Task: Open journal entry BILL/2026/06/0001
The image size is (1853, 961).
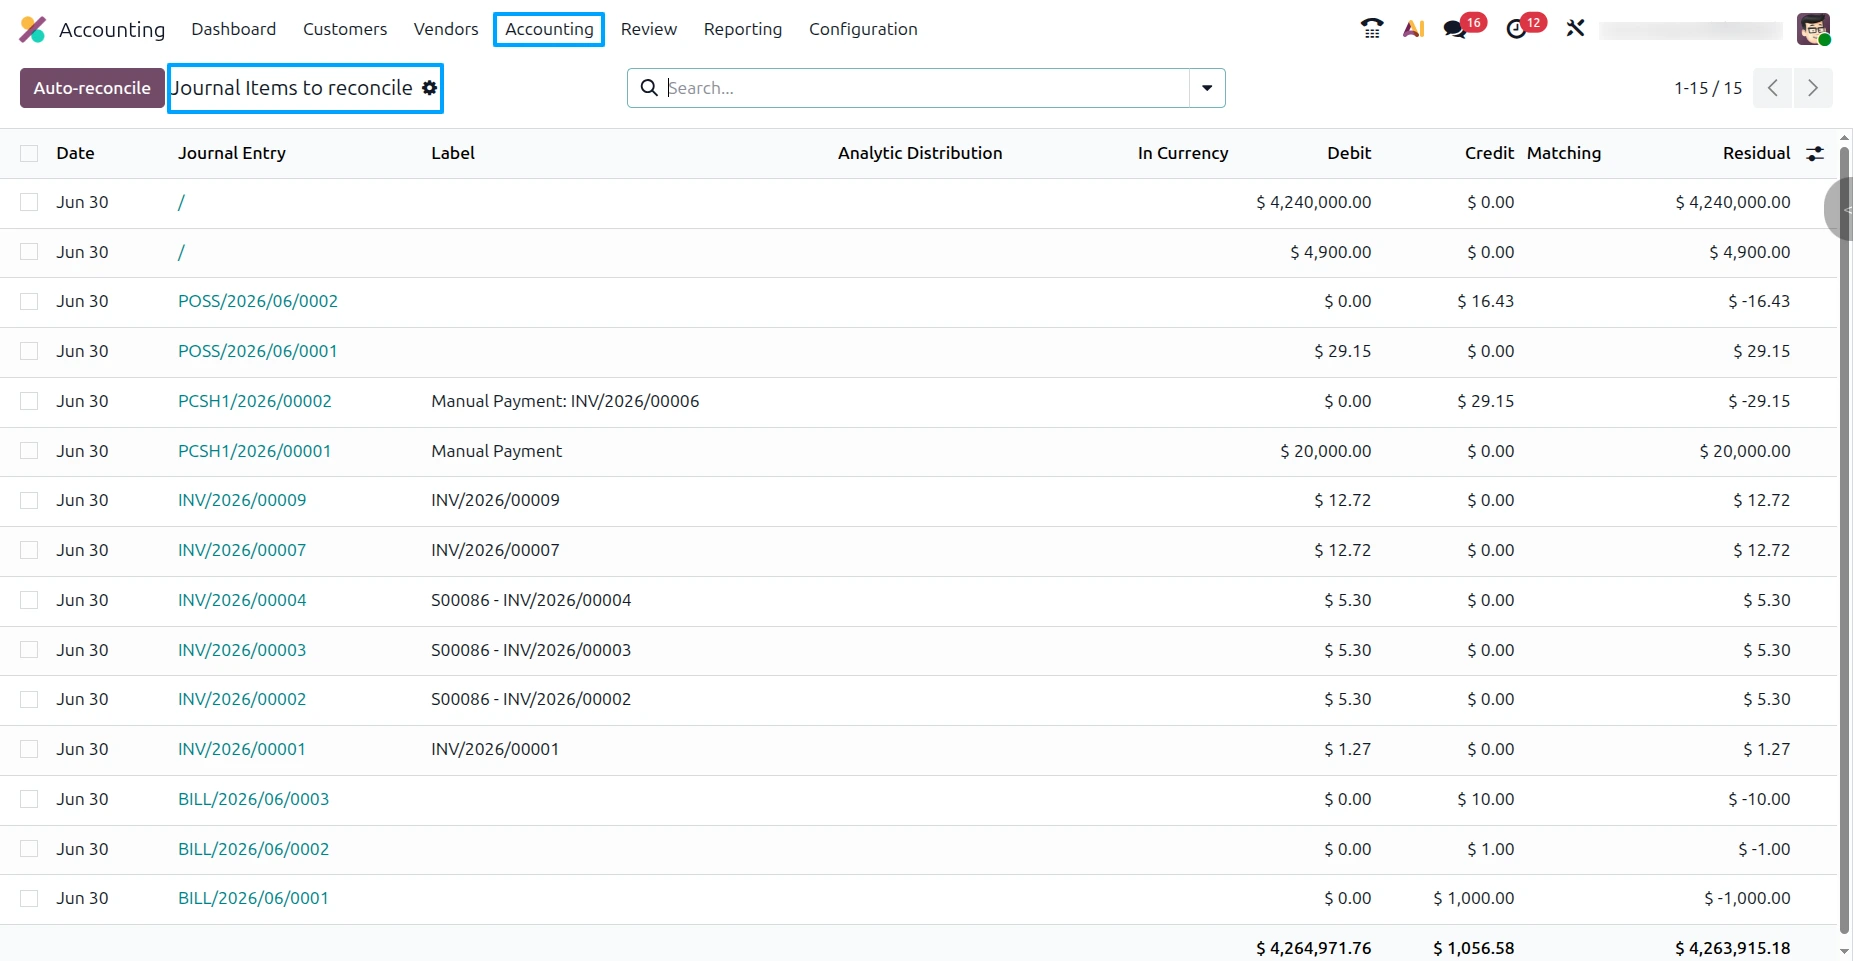Action: pos(253,898)
